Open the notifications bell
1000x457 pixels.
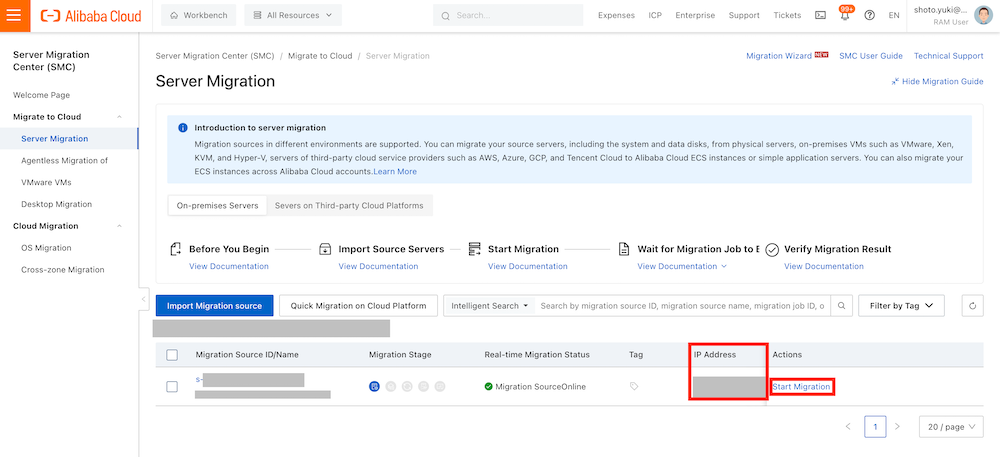(x=845, y=16)
